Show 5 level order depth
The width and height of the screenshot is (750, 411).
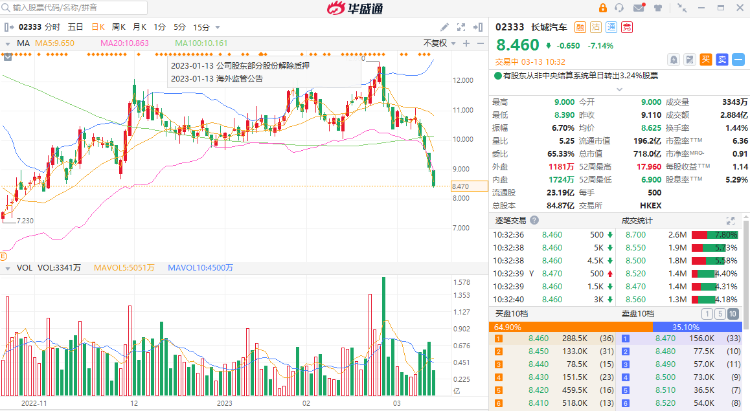[x=720, y=314]
